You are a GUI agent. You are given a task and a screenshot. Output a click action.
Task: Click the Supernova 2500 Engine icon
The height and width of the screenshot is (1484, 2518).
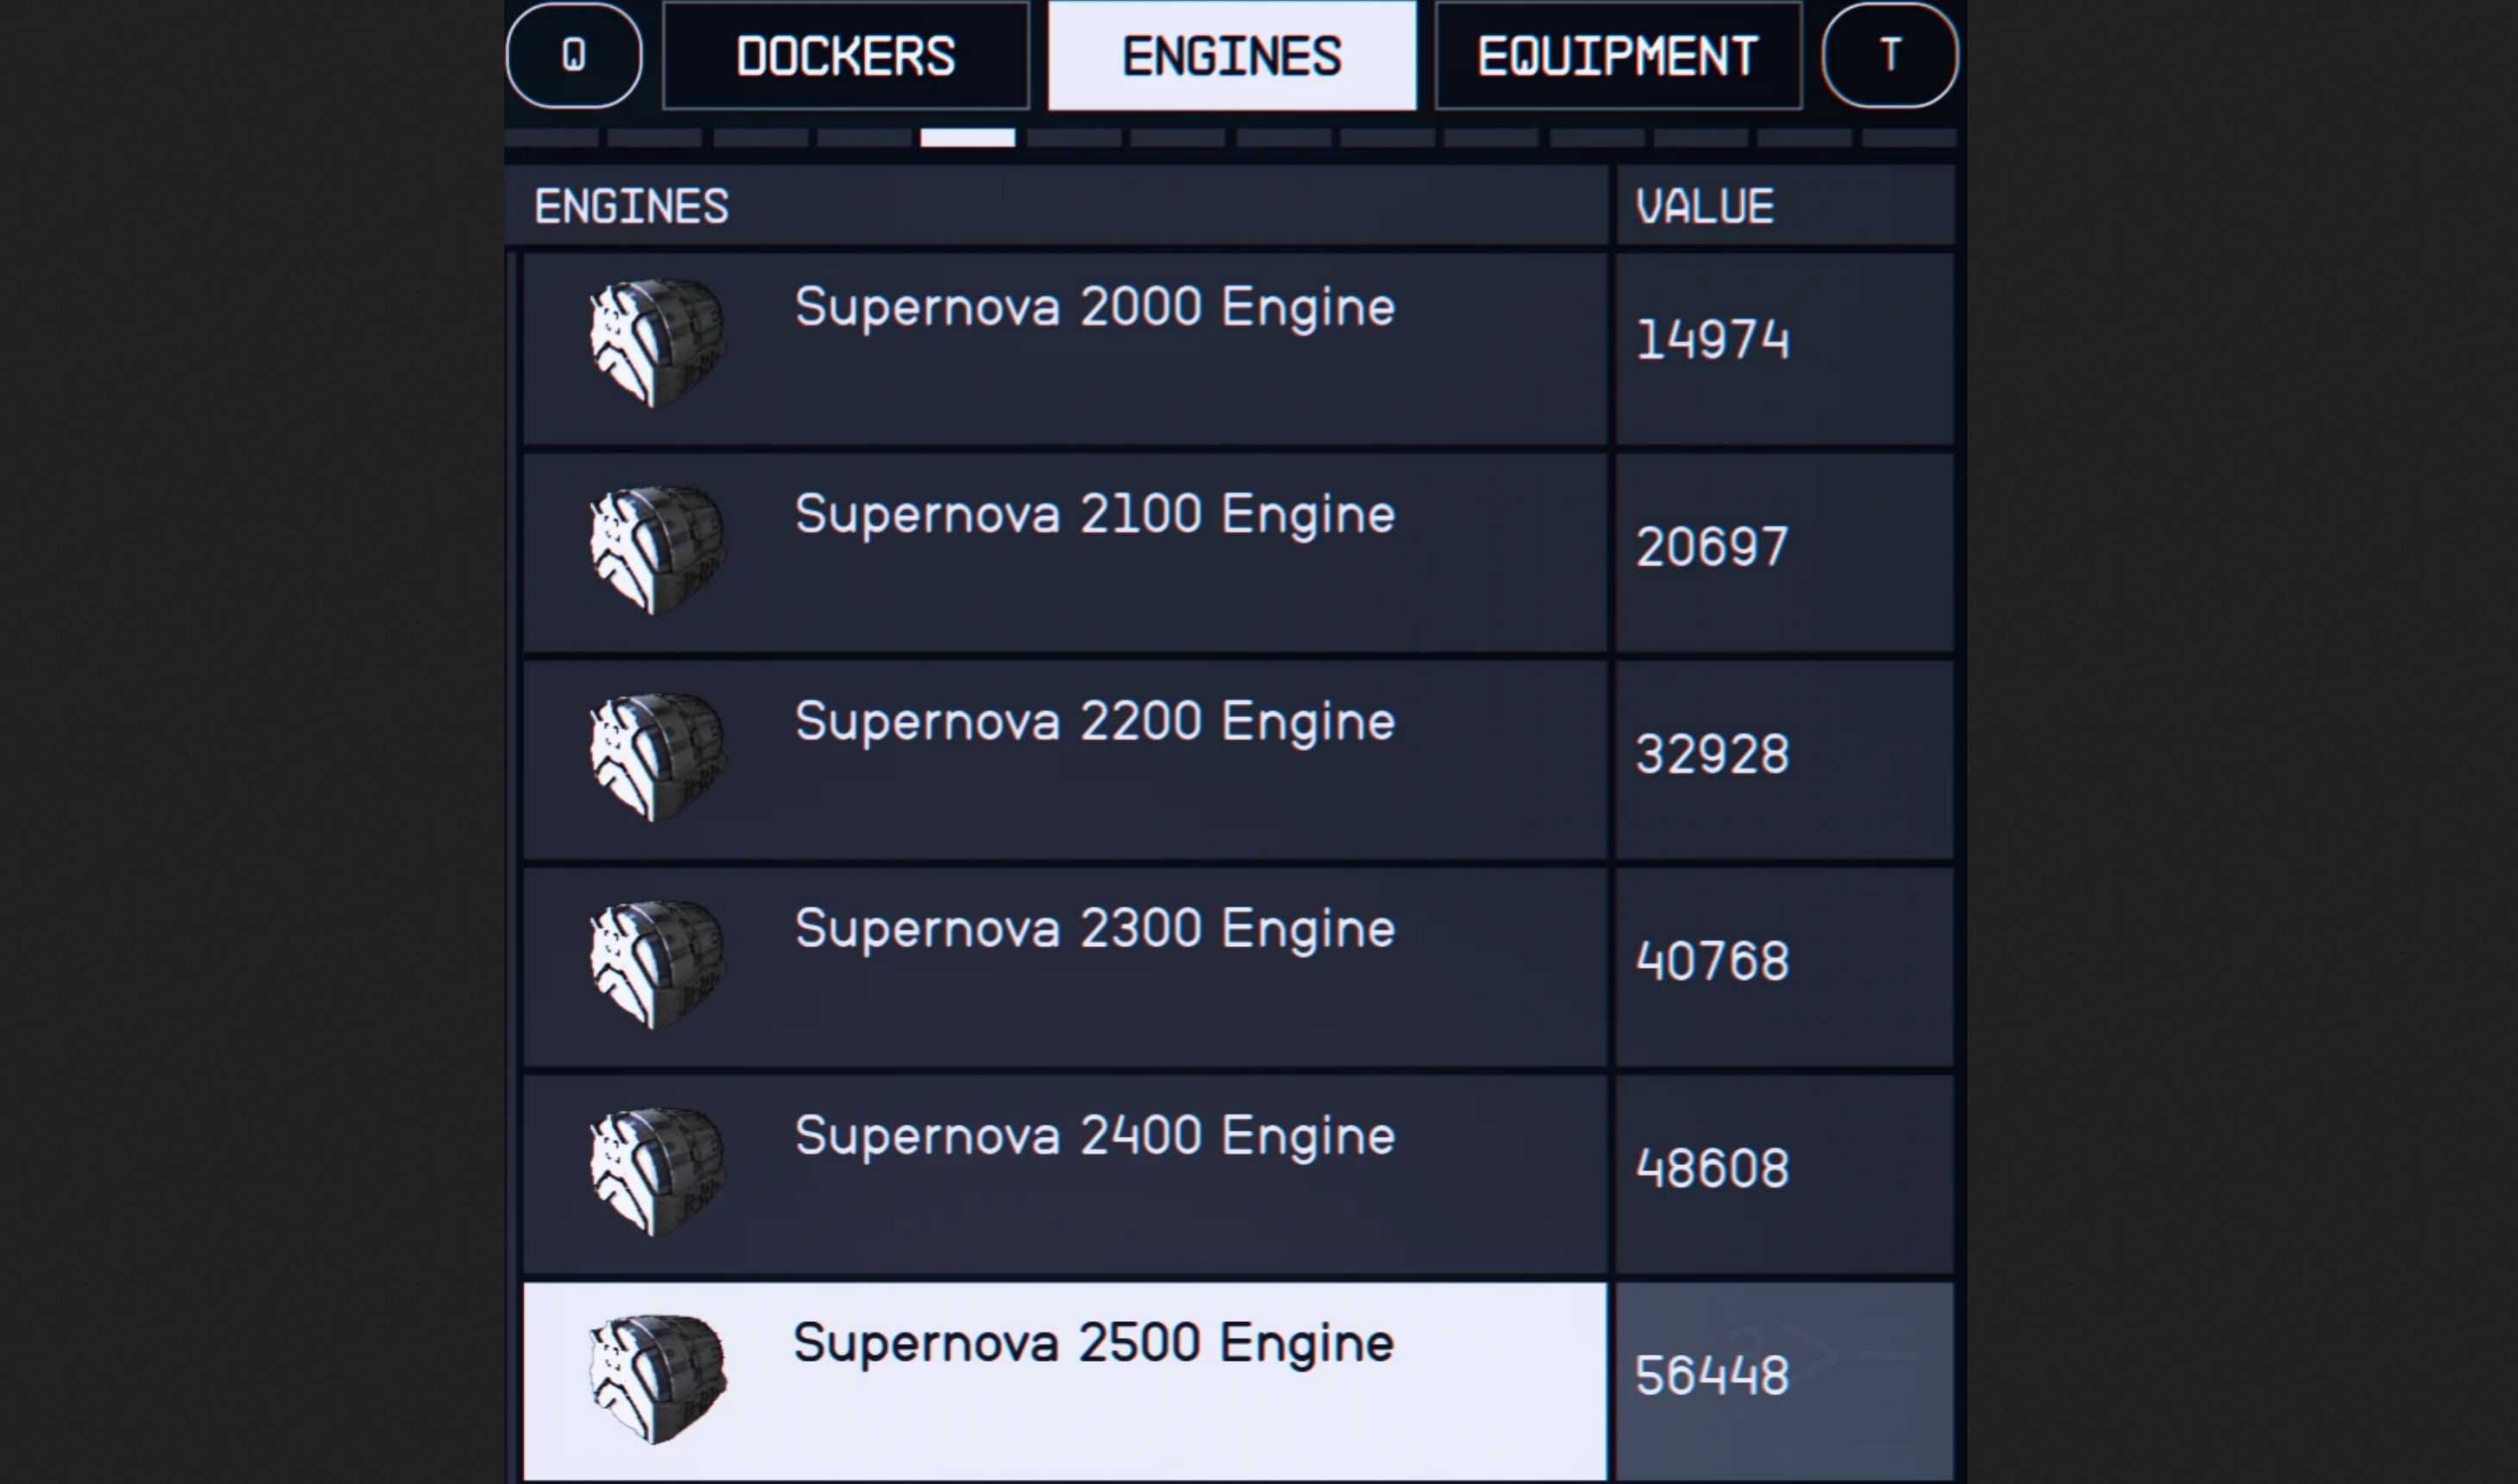(657, 1379)
